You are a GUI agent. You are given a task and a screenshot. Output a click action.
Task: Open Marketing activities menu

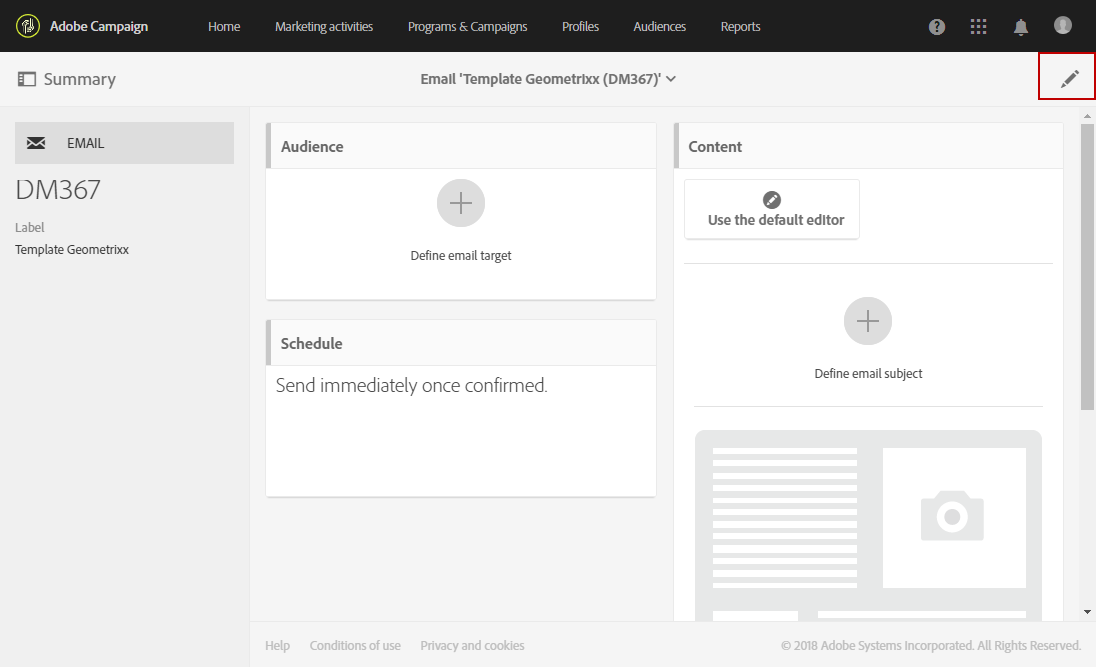(x=324, y=27)
